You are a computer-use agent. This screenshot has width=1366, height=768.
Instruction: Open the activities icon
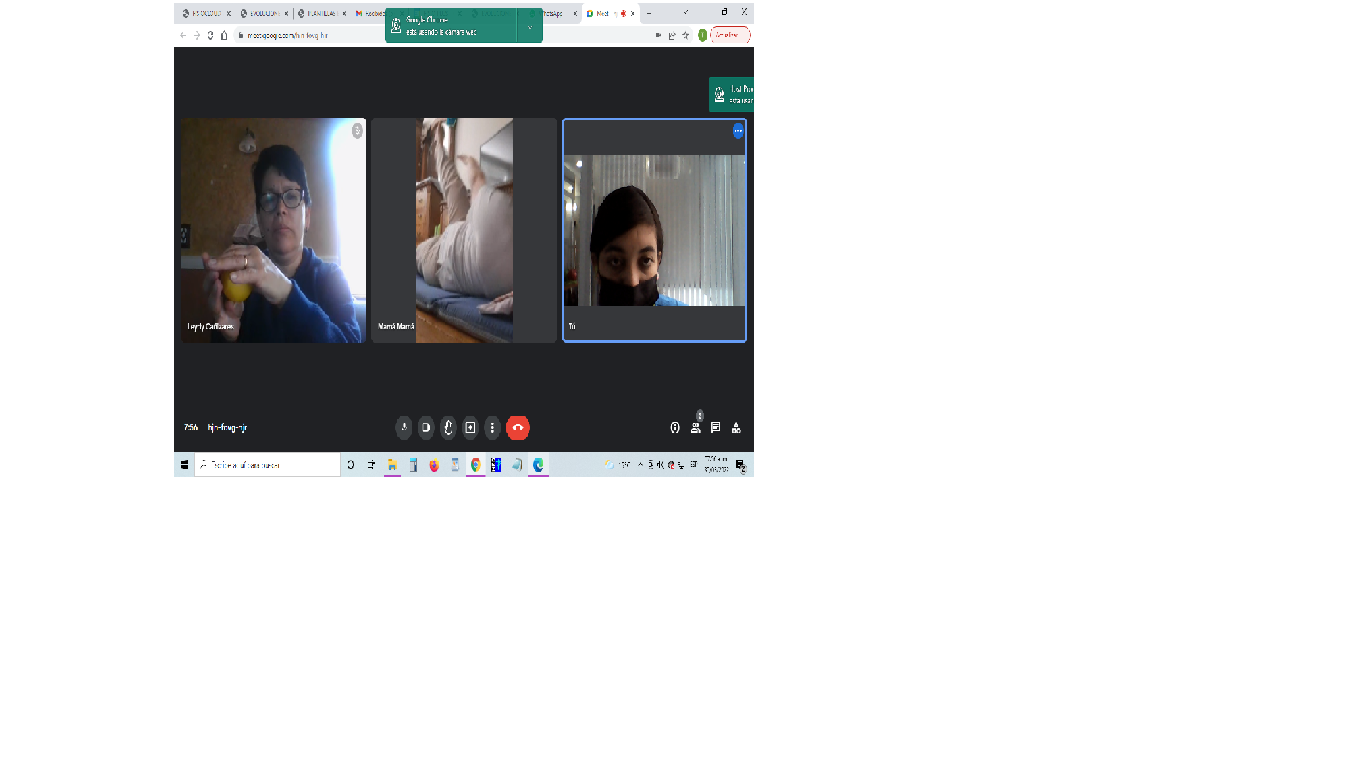[x=737, y=428]
